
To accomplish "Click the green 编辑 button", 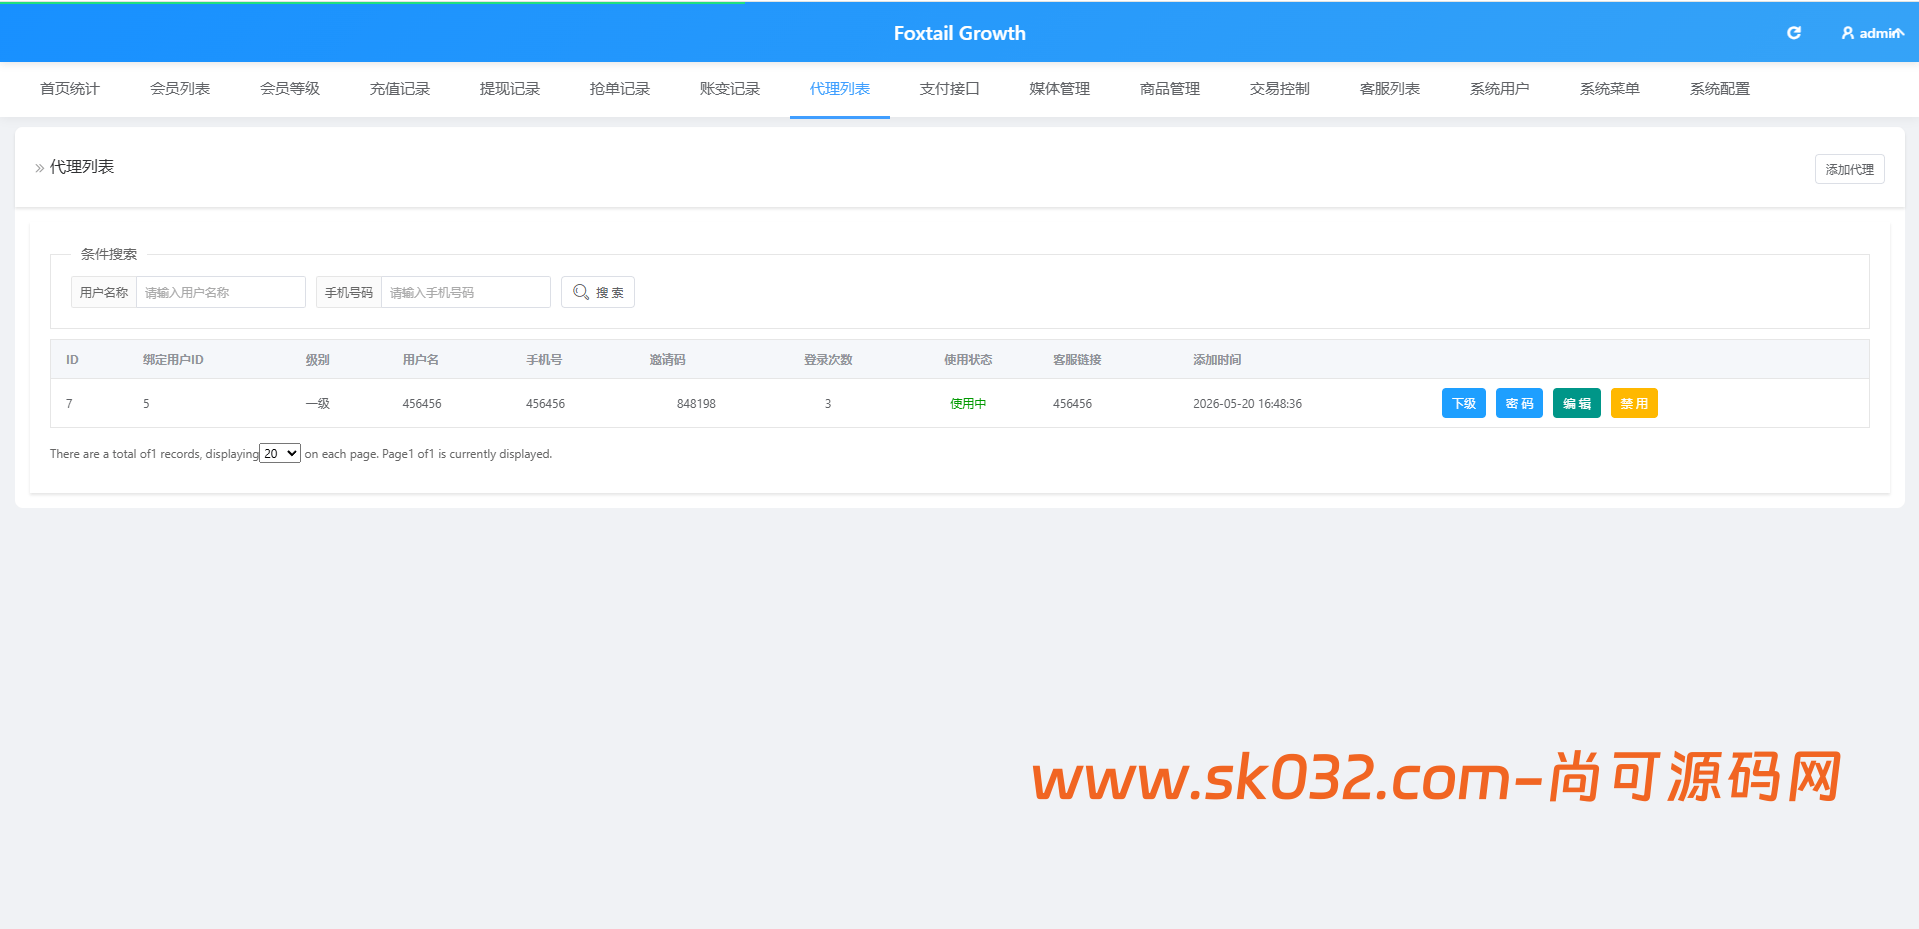I will tap(1577, 403).
